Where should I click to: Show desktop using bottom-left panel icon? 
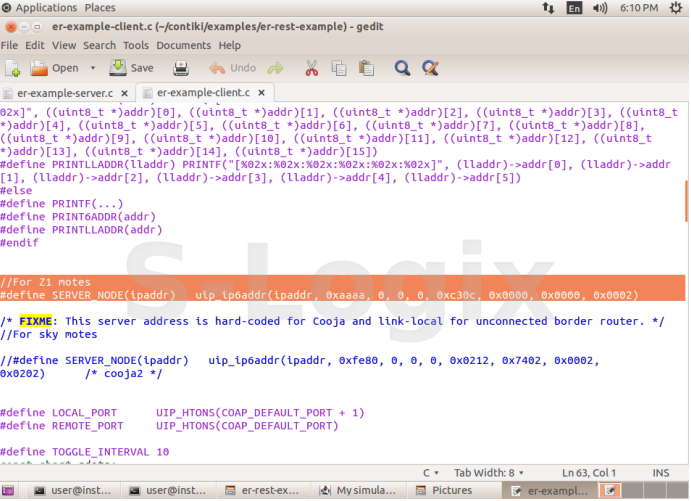[x=8, y=490]
